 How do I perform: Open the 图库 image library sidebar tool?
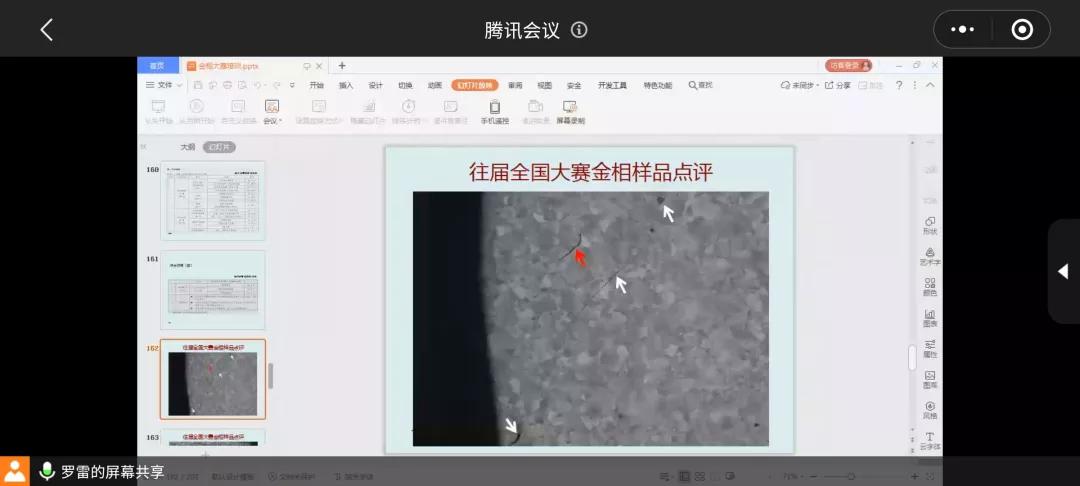tap(930, 379)
